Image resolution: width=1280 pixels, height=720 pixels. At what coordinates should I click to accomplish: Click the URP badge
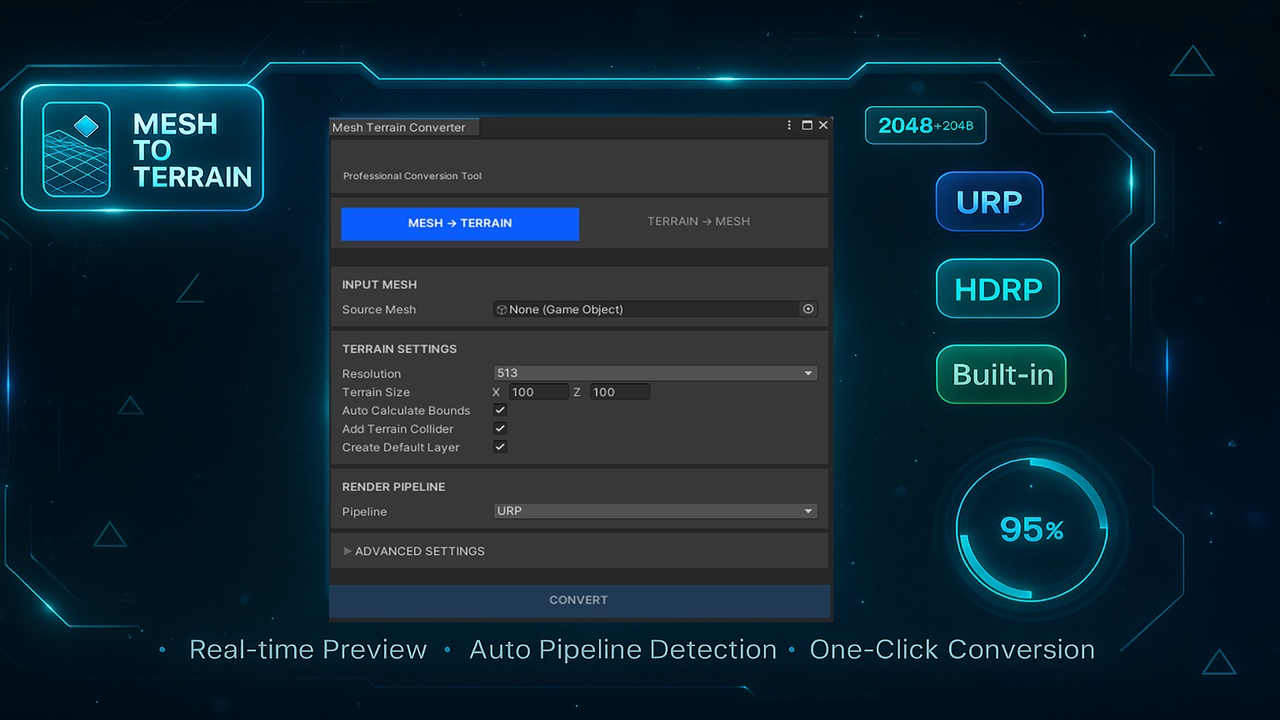(x=989, y=201)
